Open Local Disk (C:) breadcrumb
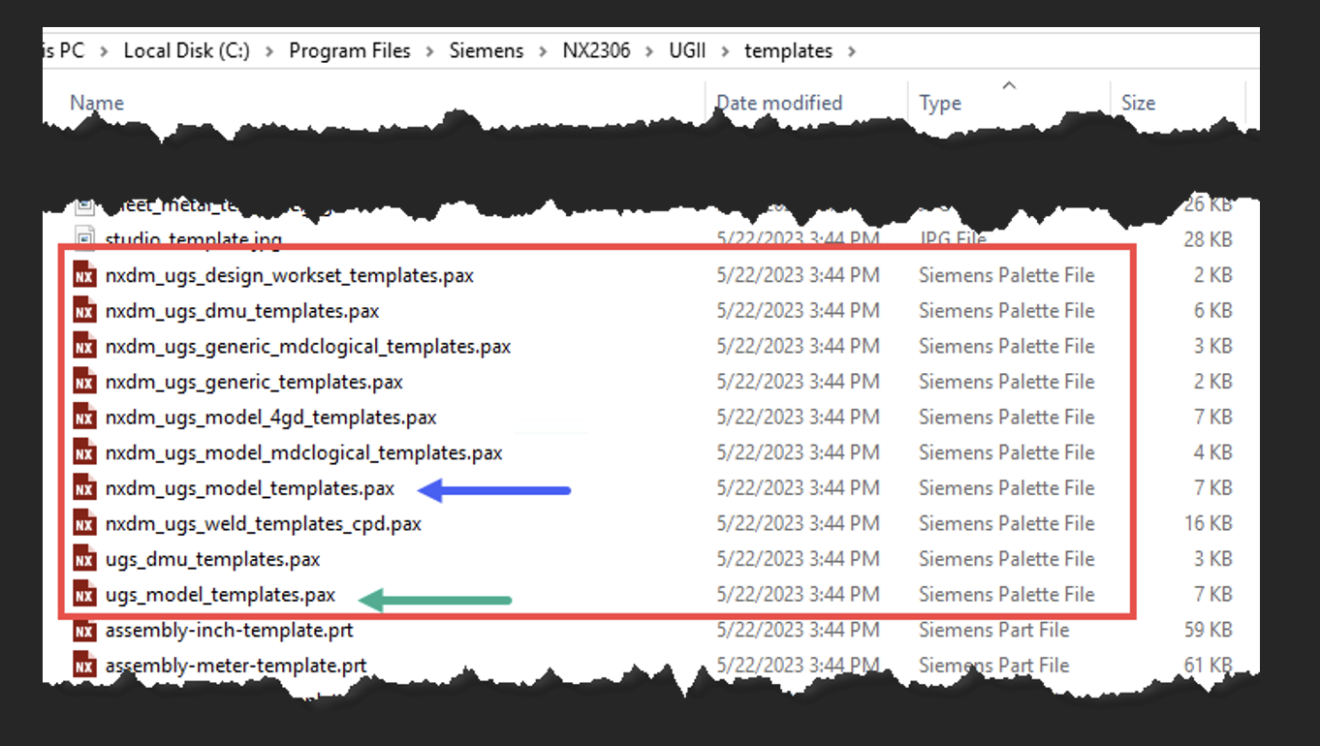Viewport: 1320px width, 746px height. [187, 51]
